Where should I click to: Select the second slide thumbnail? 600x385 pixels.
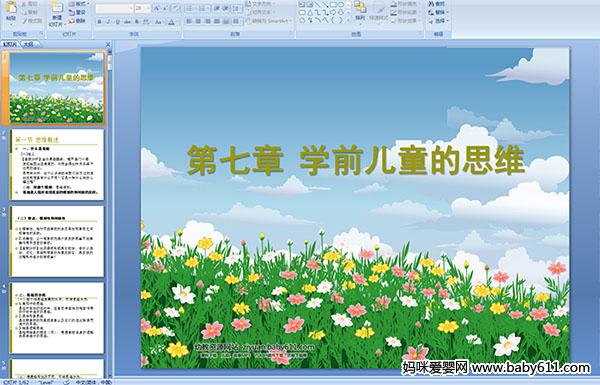pyautogui.click(x=57, y=165)
